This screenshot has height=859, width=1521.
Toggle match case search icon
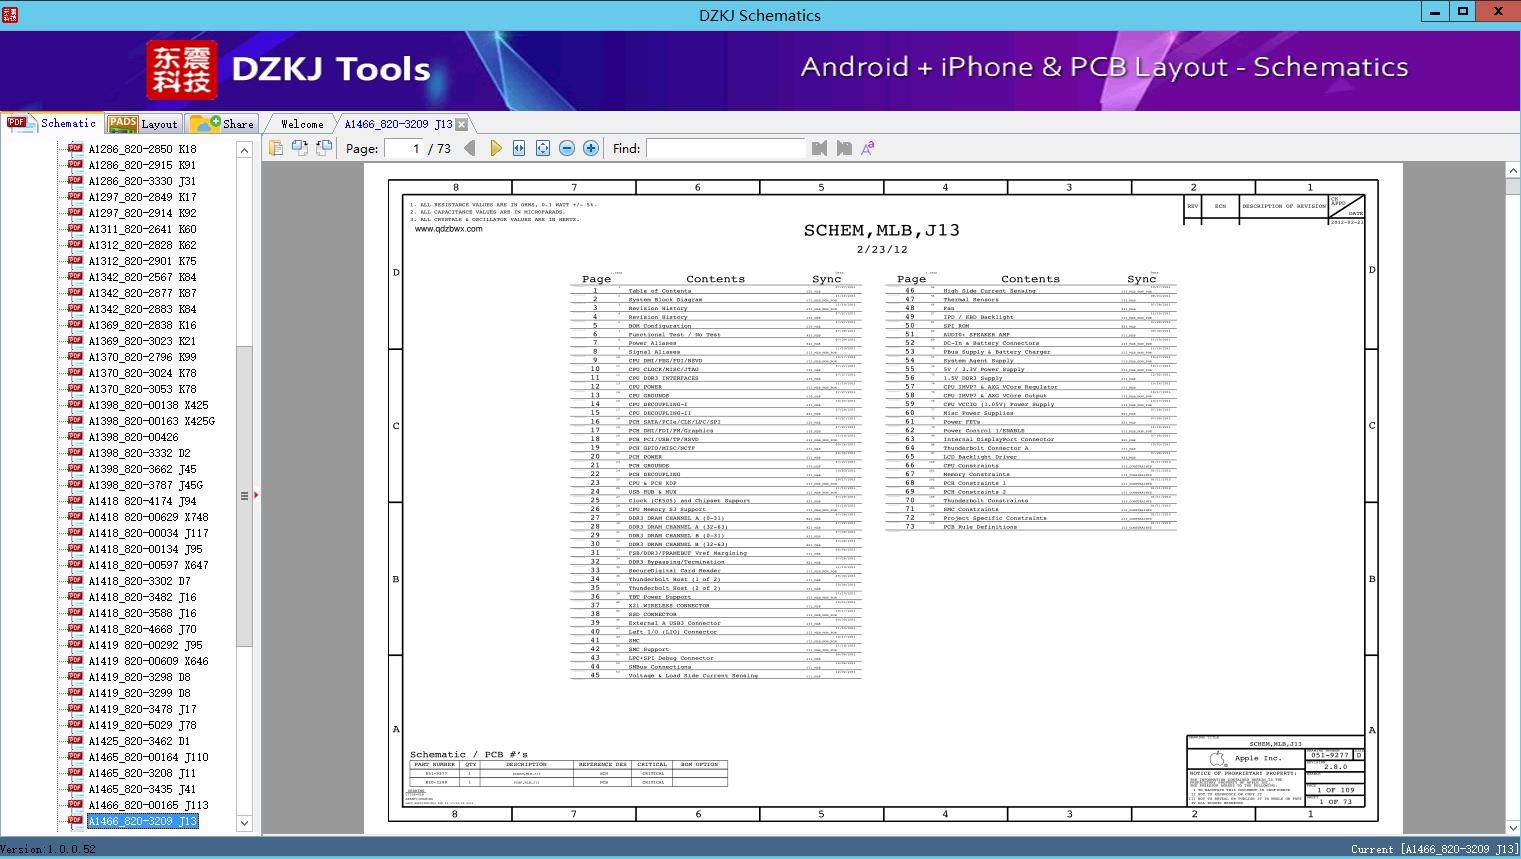[x=868, y=148]
